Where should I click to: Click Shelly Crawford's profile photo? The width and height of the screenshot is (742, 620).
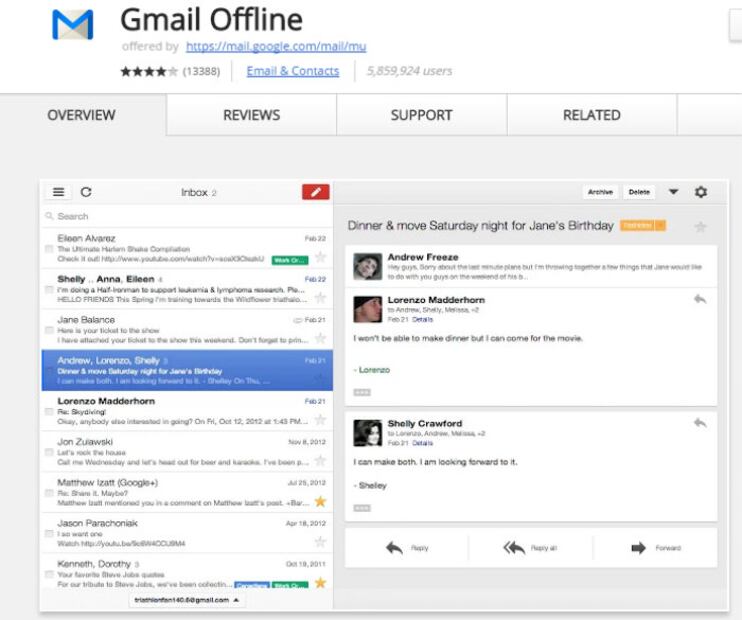click(x=368, y=433)
